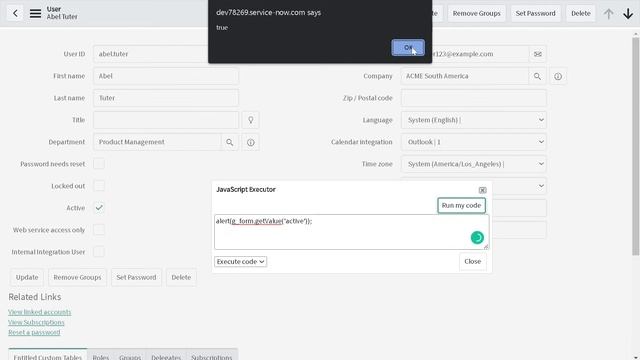Open the form context hamburger menu
The height and width of the screenshot is (360, 640).
(x=36, y=13)
